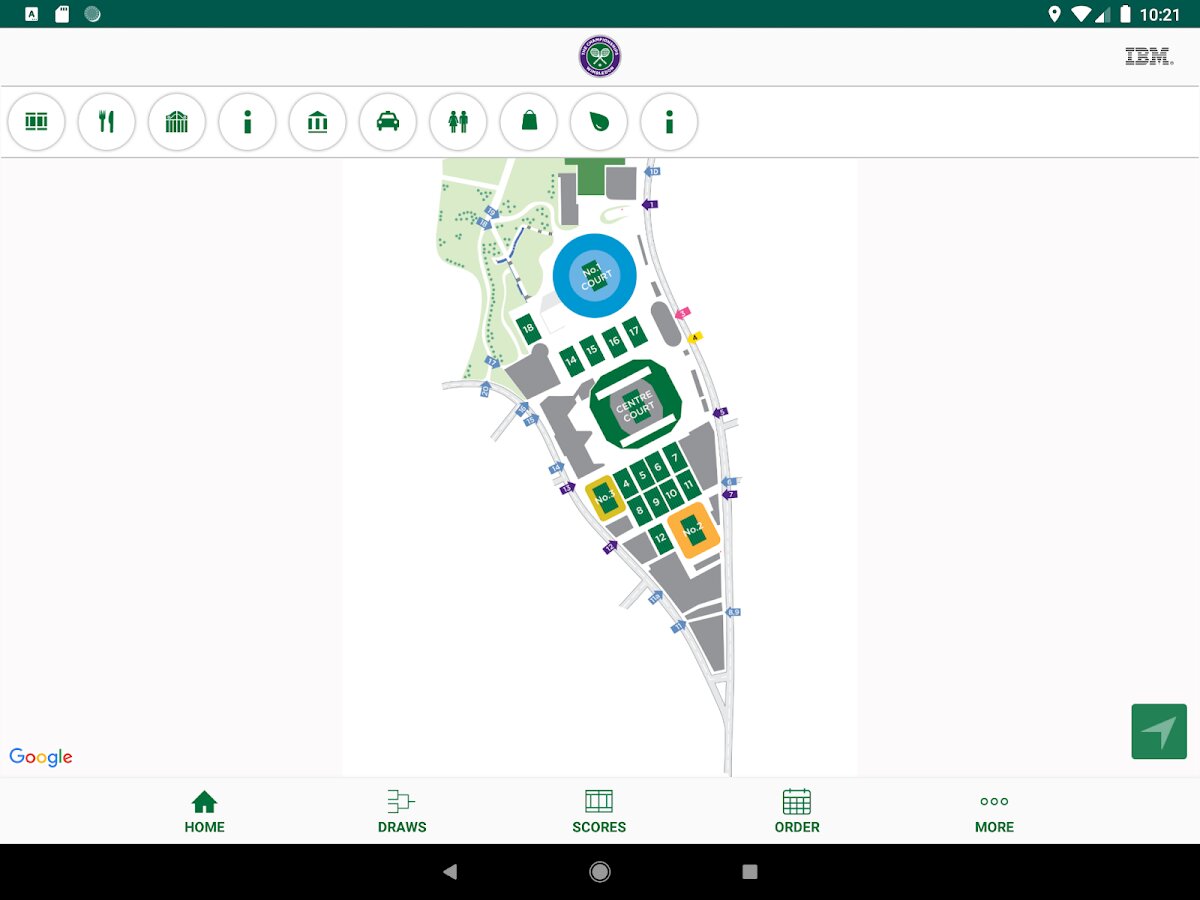Show toilets on the map
Viewport: 1200px width, 900px height.
point(458,122)
